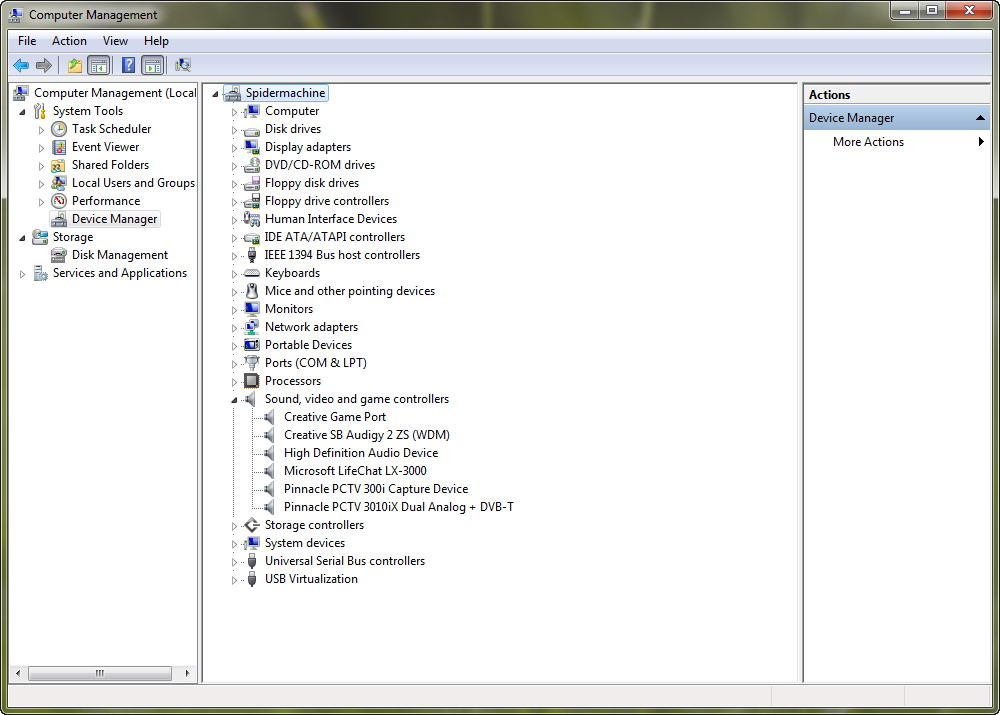Open the View menu

pos(115,41)
